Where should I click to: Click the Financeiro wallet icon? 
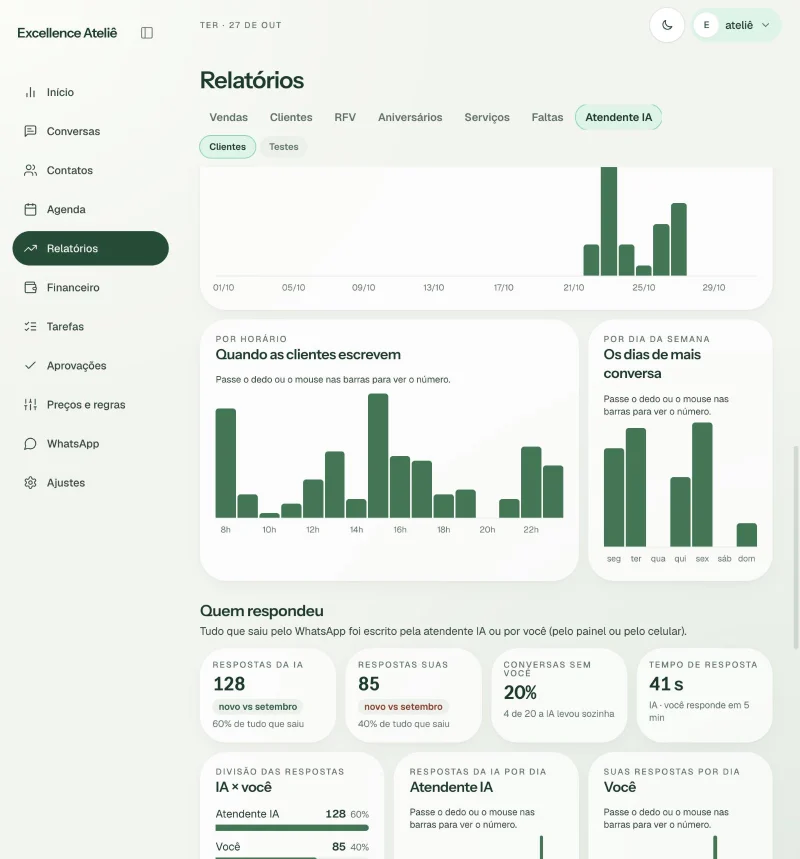tap(30, 288)
